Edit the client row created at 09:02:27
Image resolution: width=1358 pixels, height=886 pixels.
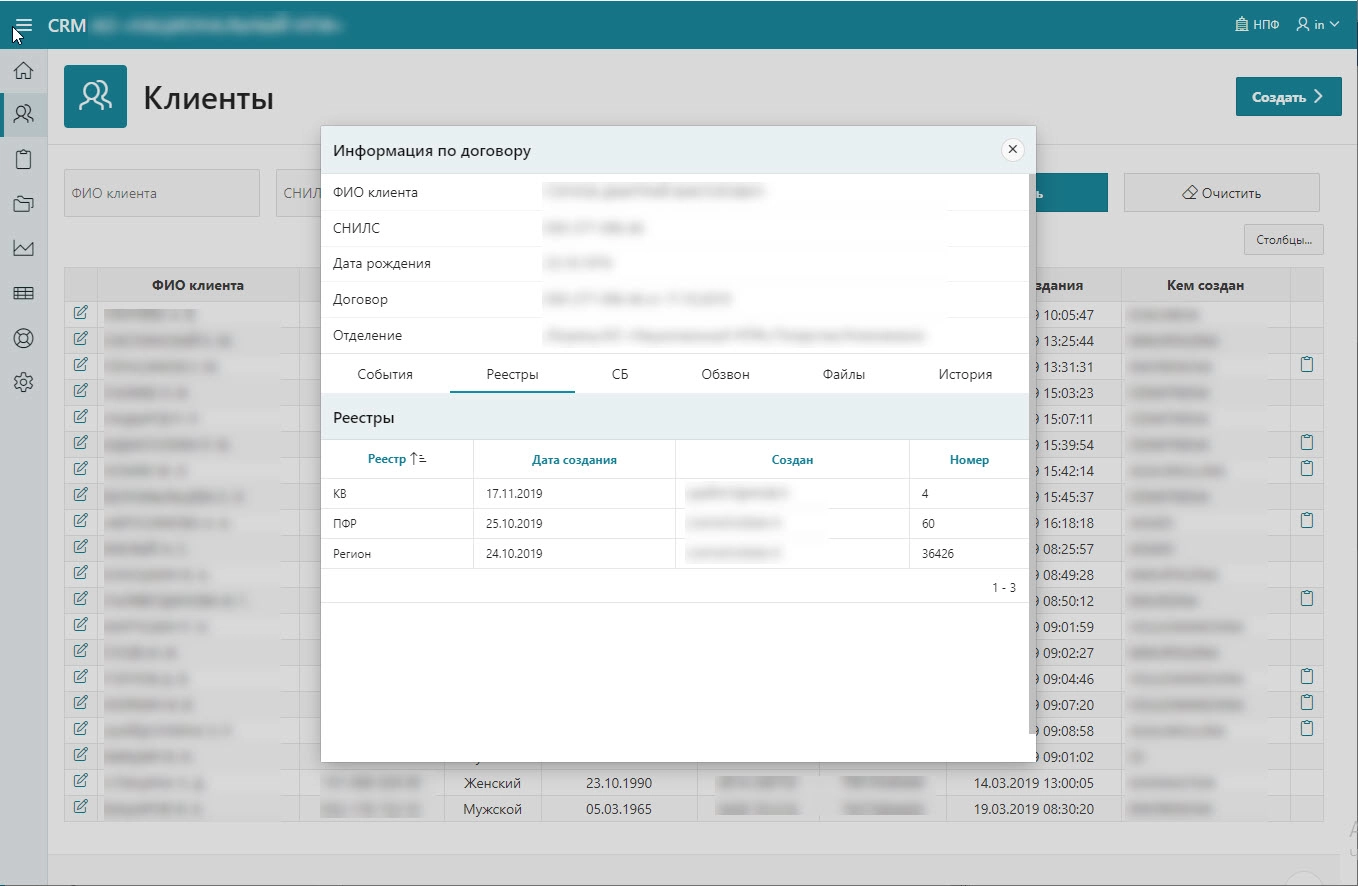pos(81,651)
